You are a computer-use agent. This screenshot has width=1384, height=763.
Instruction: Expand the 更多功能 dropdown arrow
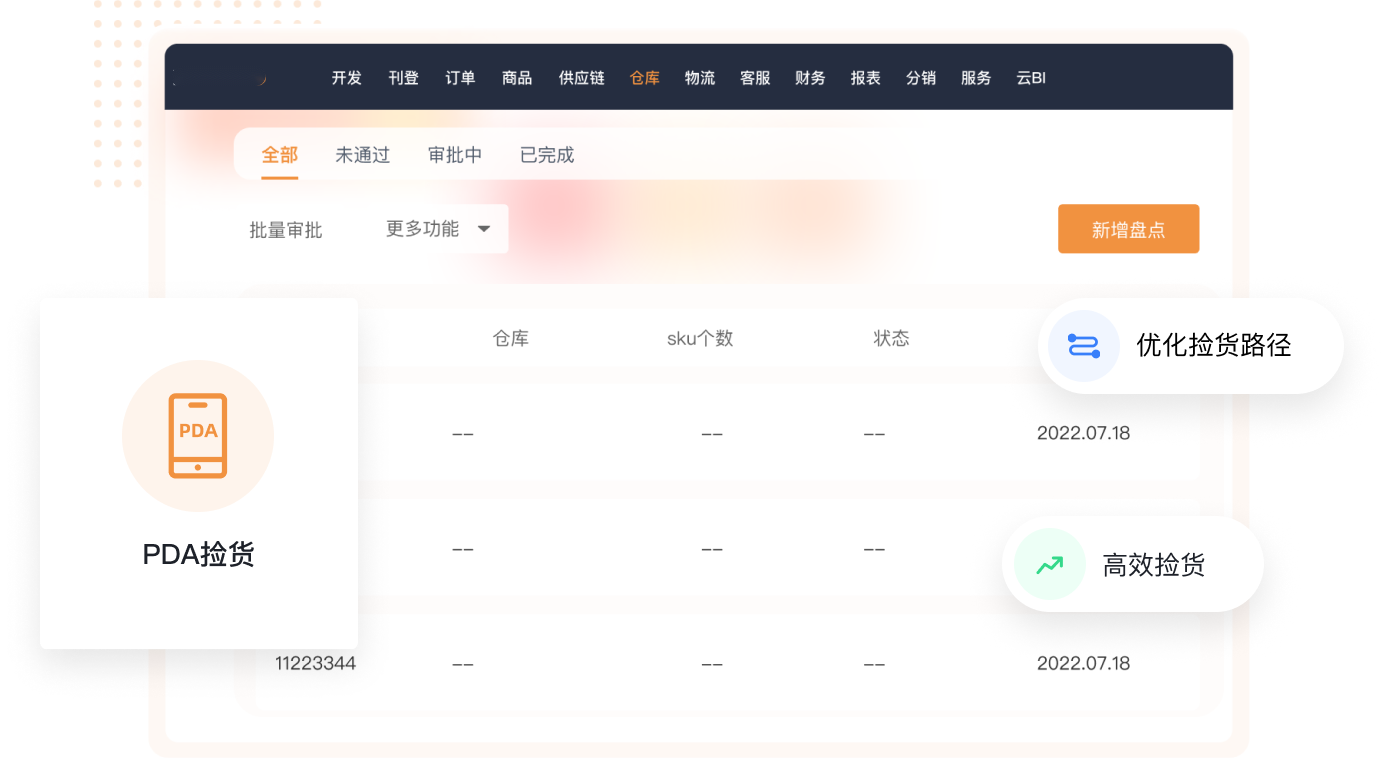point(484,229)
